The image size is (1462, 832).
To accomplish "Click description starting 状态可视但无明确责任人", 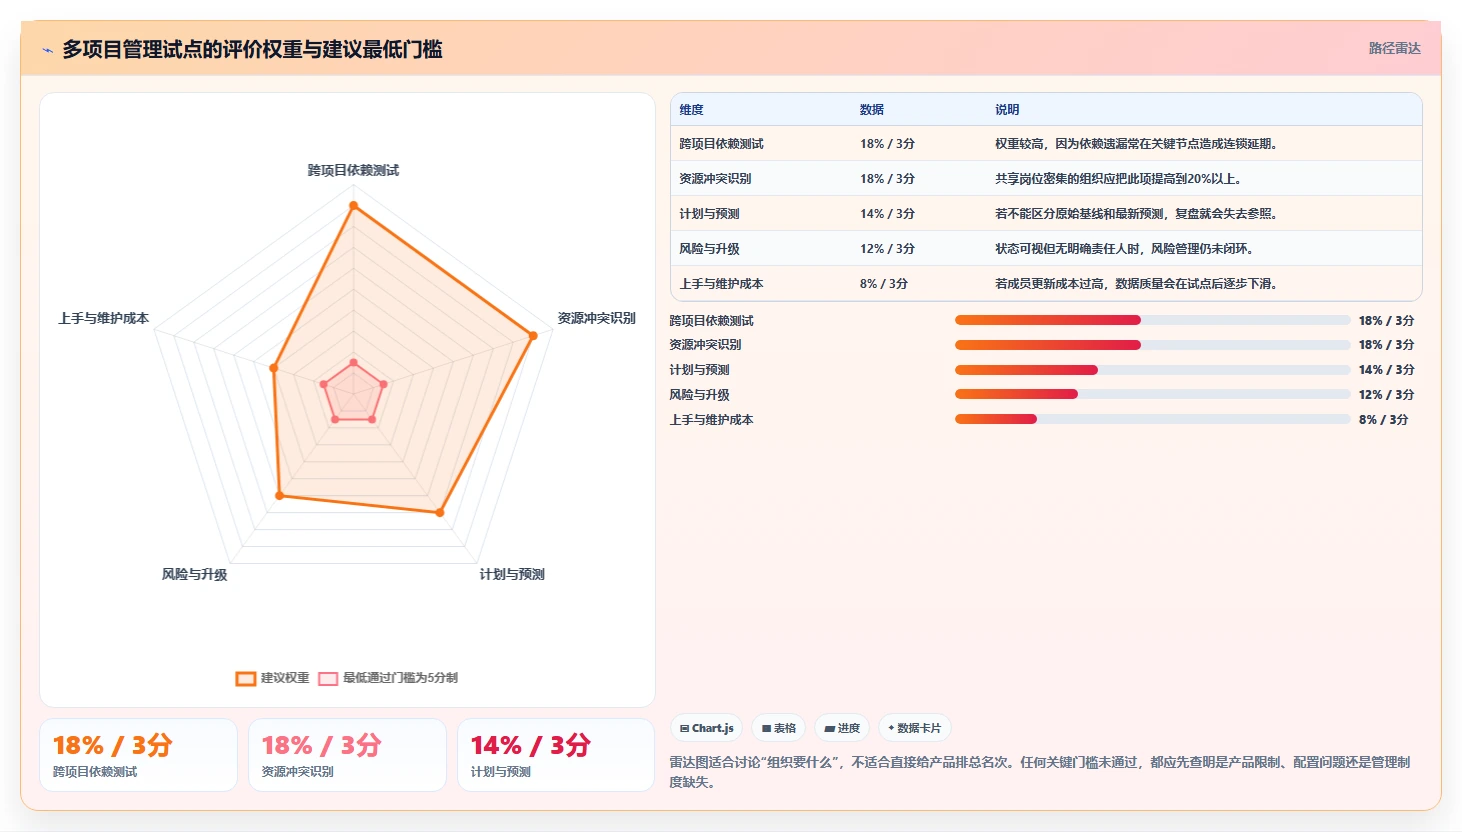I will point(1125,249).
